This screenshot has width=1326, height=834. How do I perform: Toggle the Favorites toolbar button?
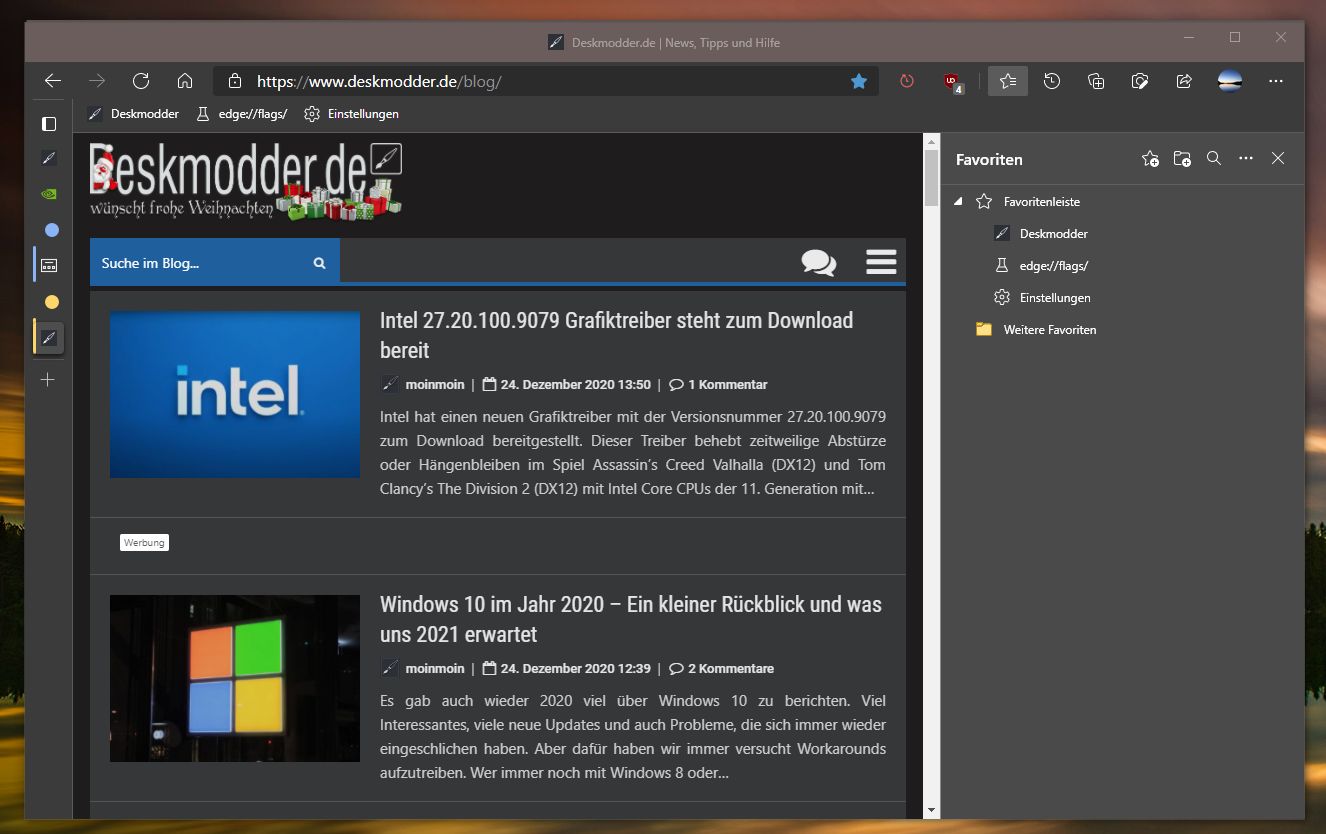[x=1008, y=81]
